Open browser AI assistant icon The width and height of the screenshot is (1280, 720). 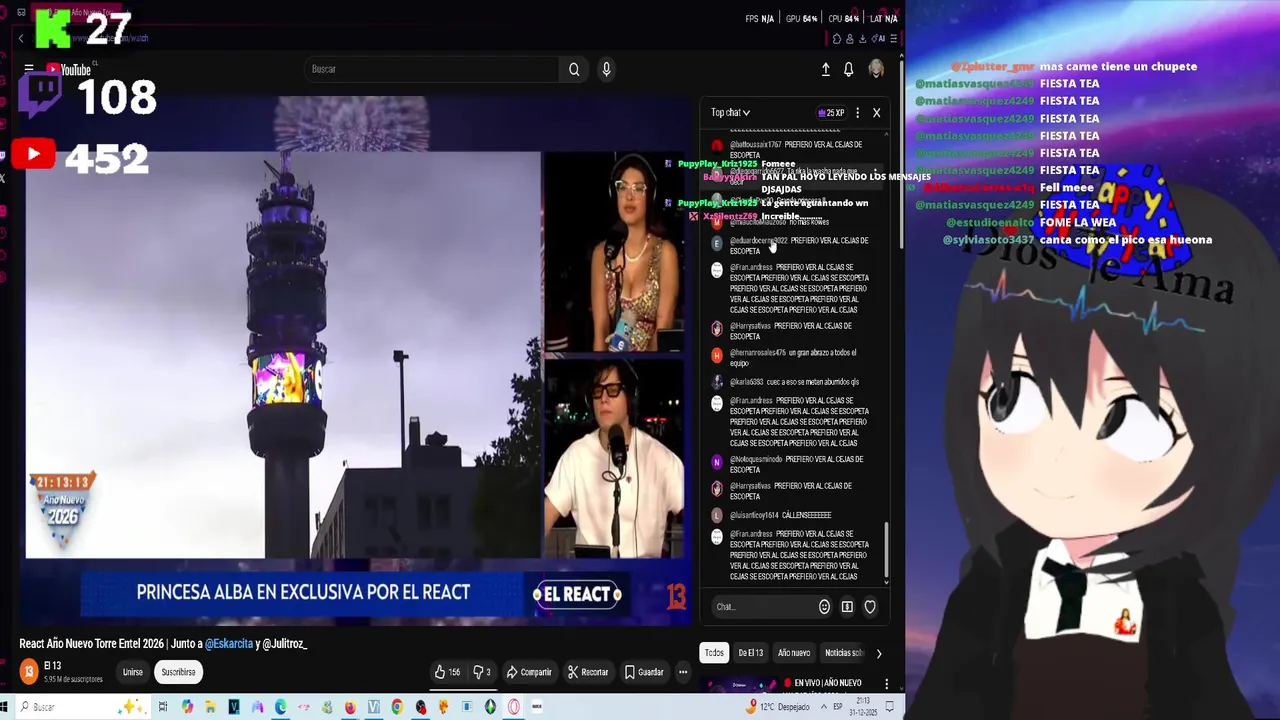click(880, 39)
